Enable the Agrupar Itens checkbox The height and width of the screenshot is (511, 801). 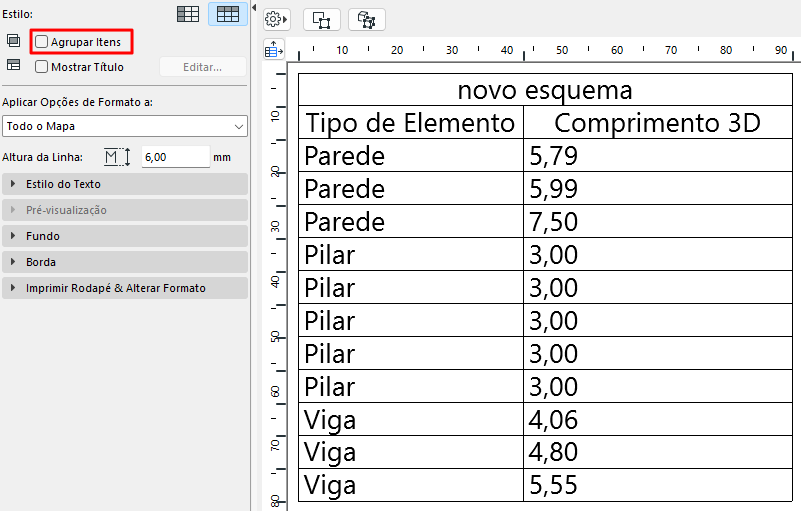click(41, 42)
